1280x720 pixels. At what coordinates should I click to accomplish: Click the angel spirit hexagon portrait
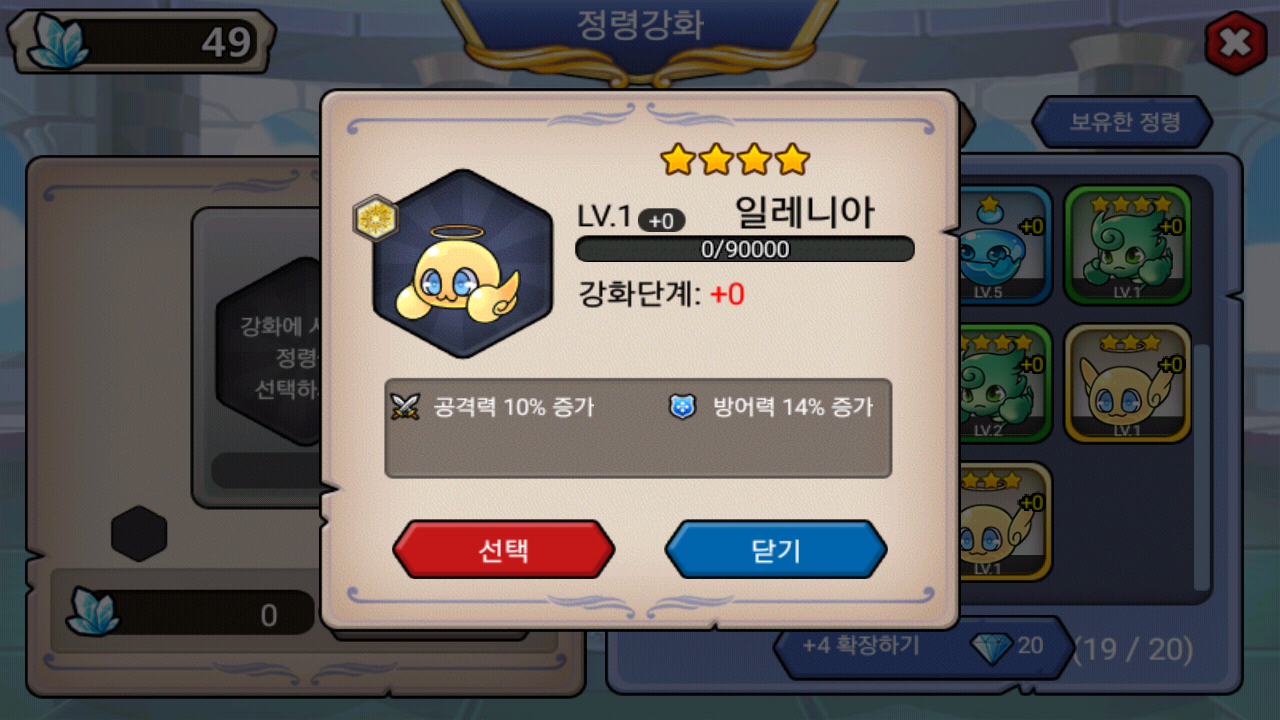[463, 264]
